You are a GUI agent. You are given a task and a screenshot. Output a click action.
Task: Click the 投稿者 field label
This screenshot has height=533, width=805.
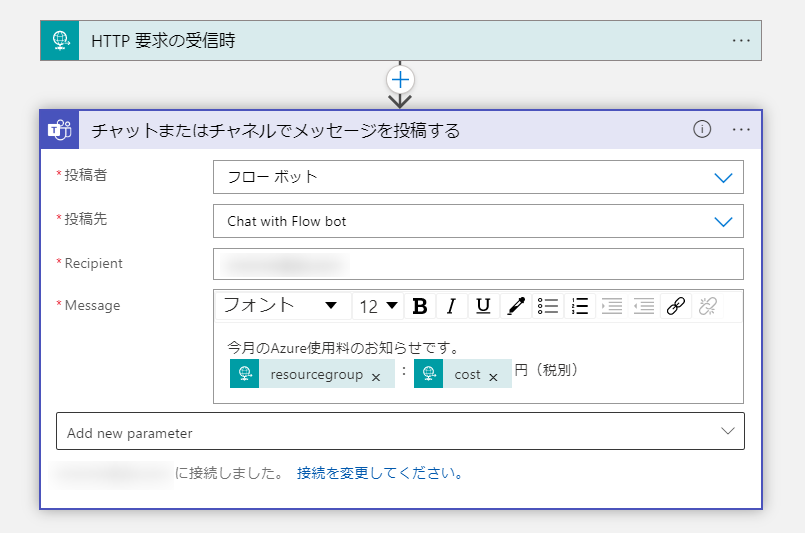[x=86, y=175]
